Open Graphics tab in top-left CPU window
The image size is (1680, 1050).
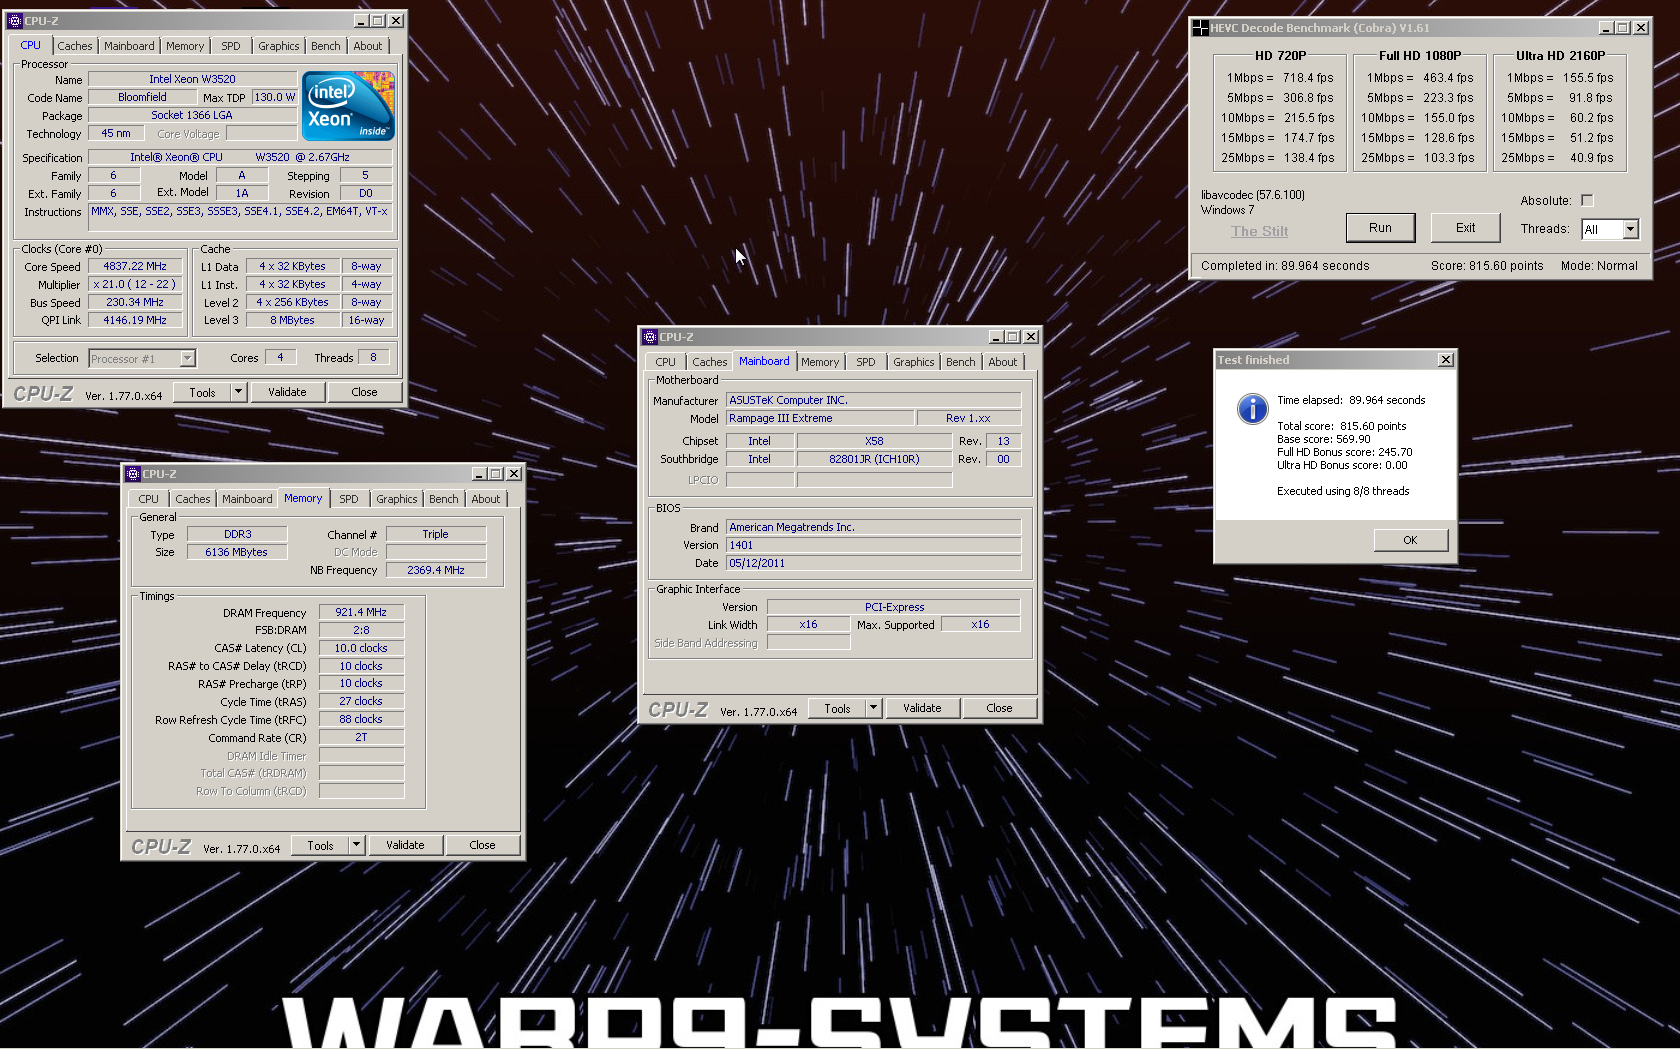point(278,46)
